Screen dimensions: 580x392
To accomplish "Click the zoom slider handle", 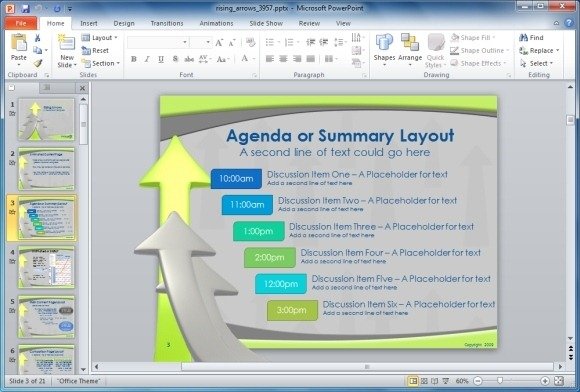I will point(500,381).
